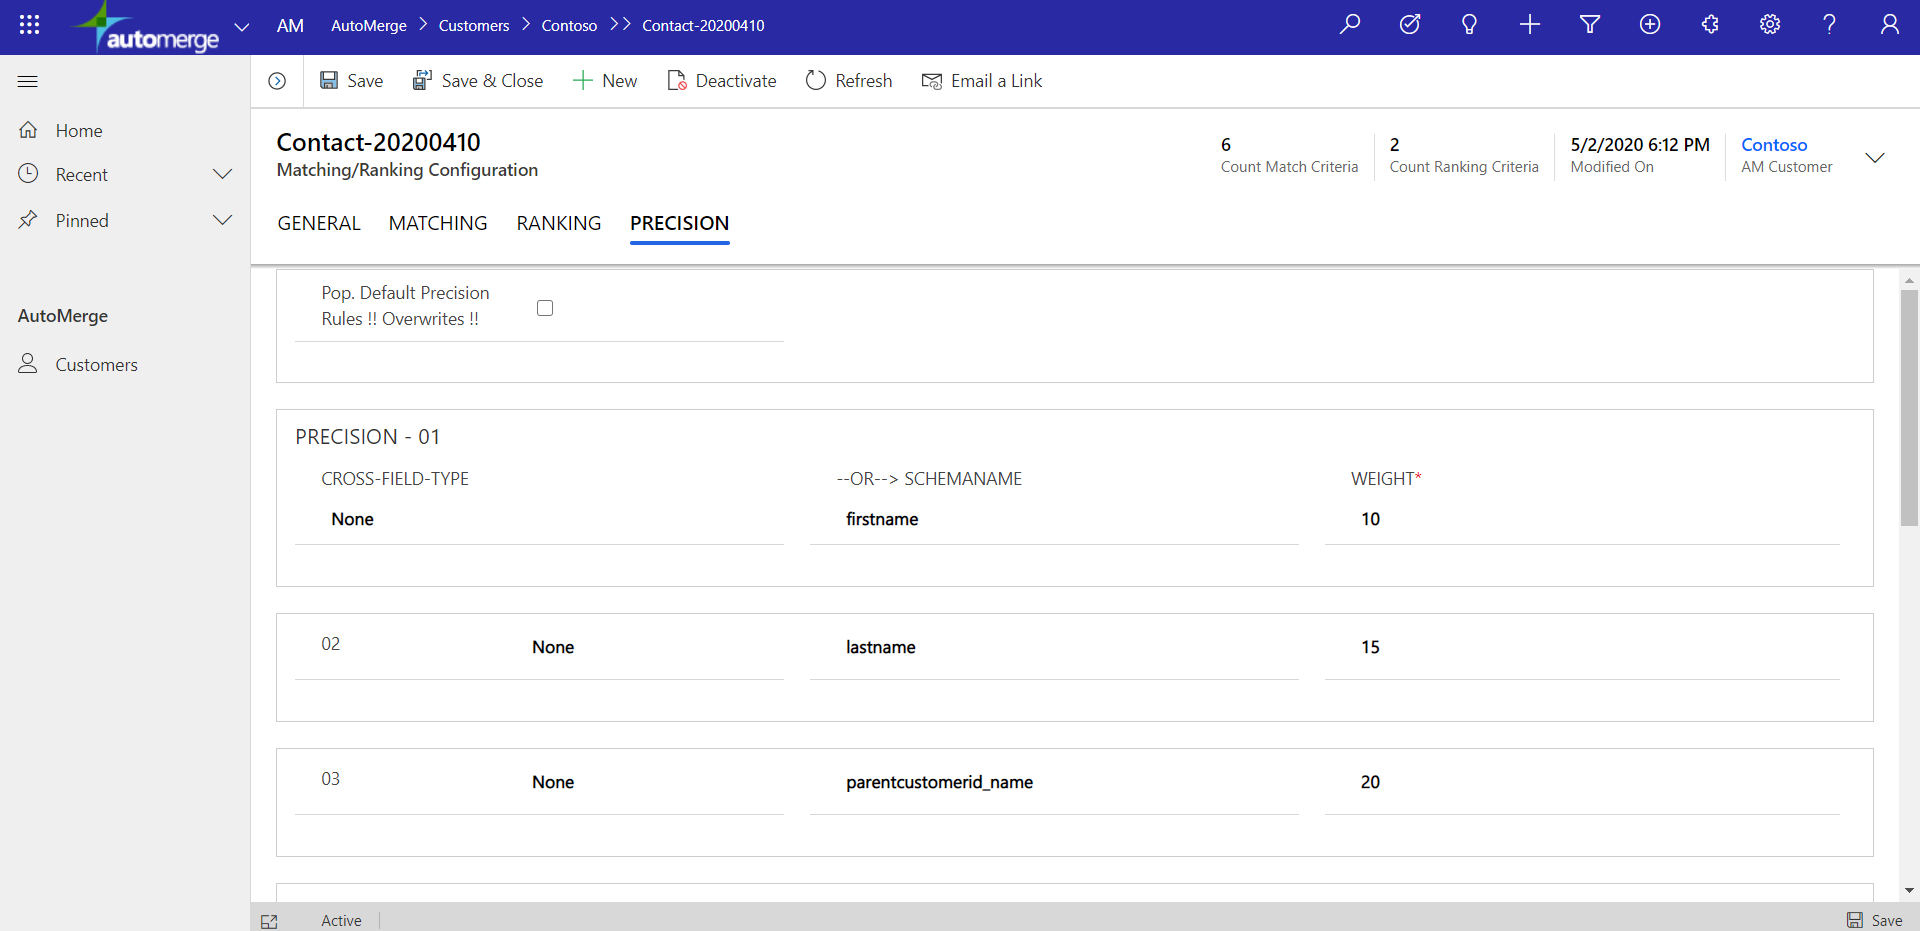Click Customers in the breadcrumb

[474, 26]
